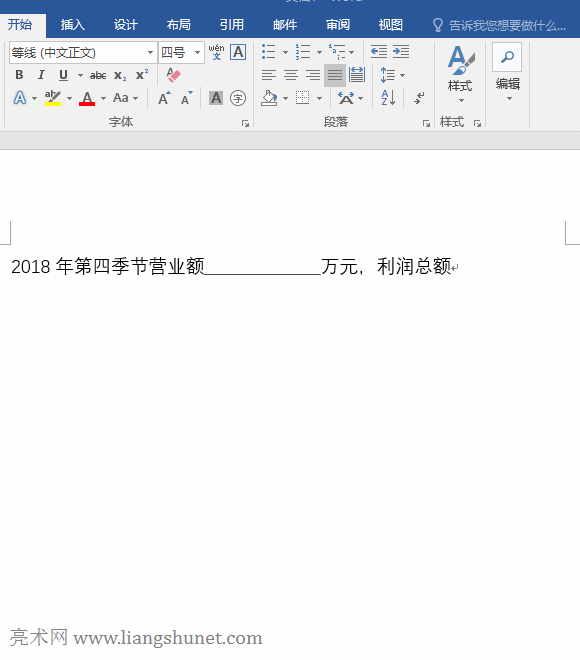The height and width of the screenshot is (660, 580).
Task: Toggle Bold formatting
Action: [x=19, y=75]
